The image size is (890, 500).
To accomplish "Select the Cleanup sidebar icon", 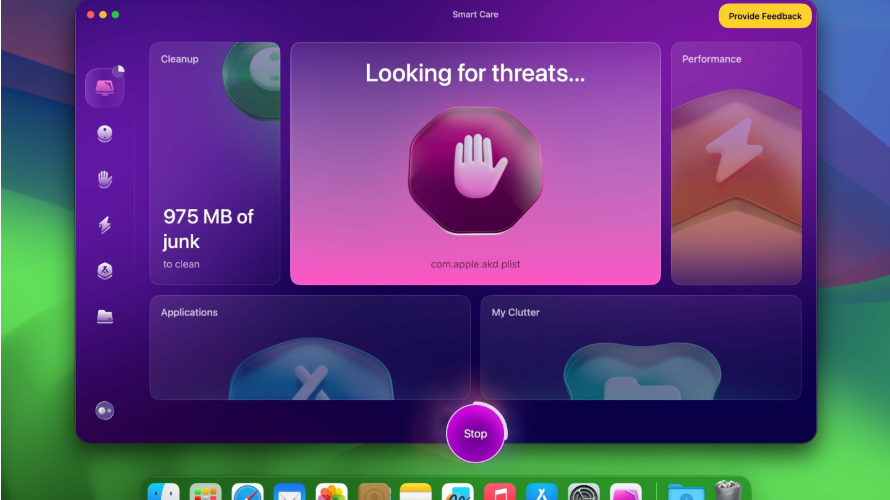I will coord(104,134).
